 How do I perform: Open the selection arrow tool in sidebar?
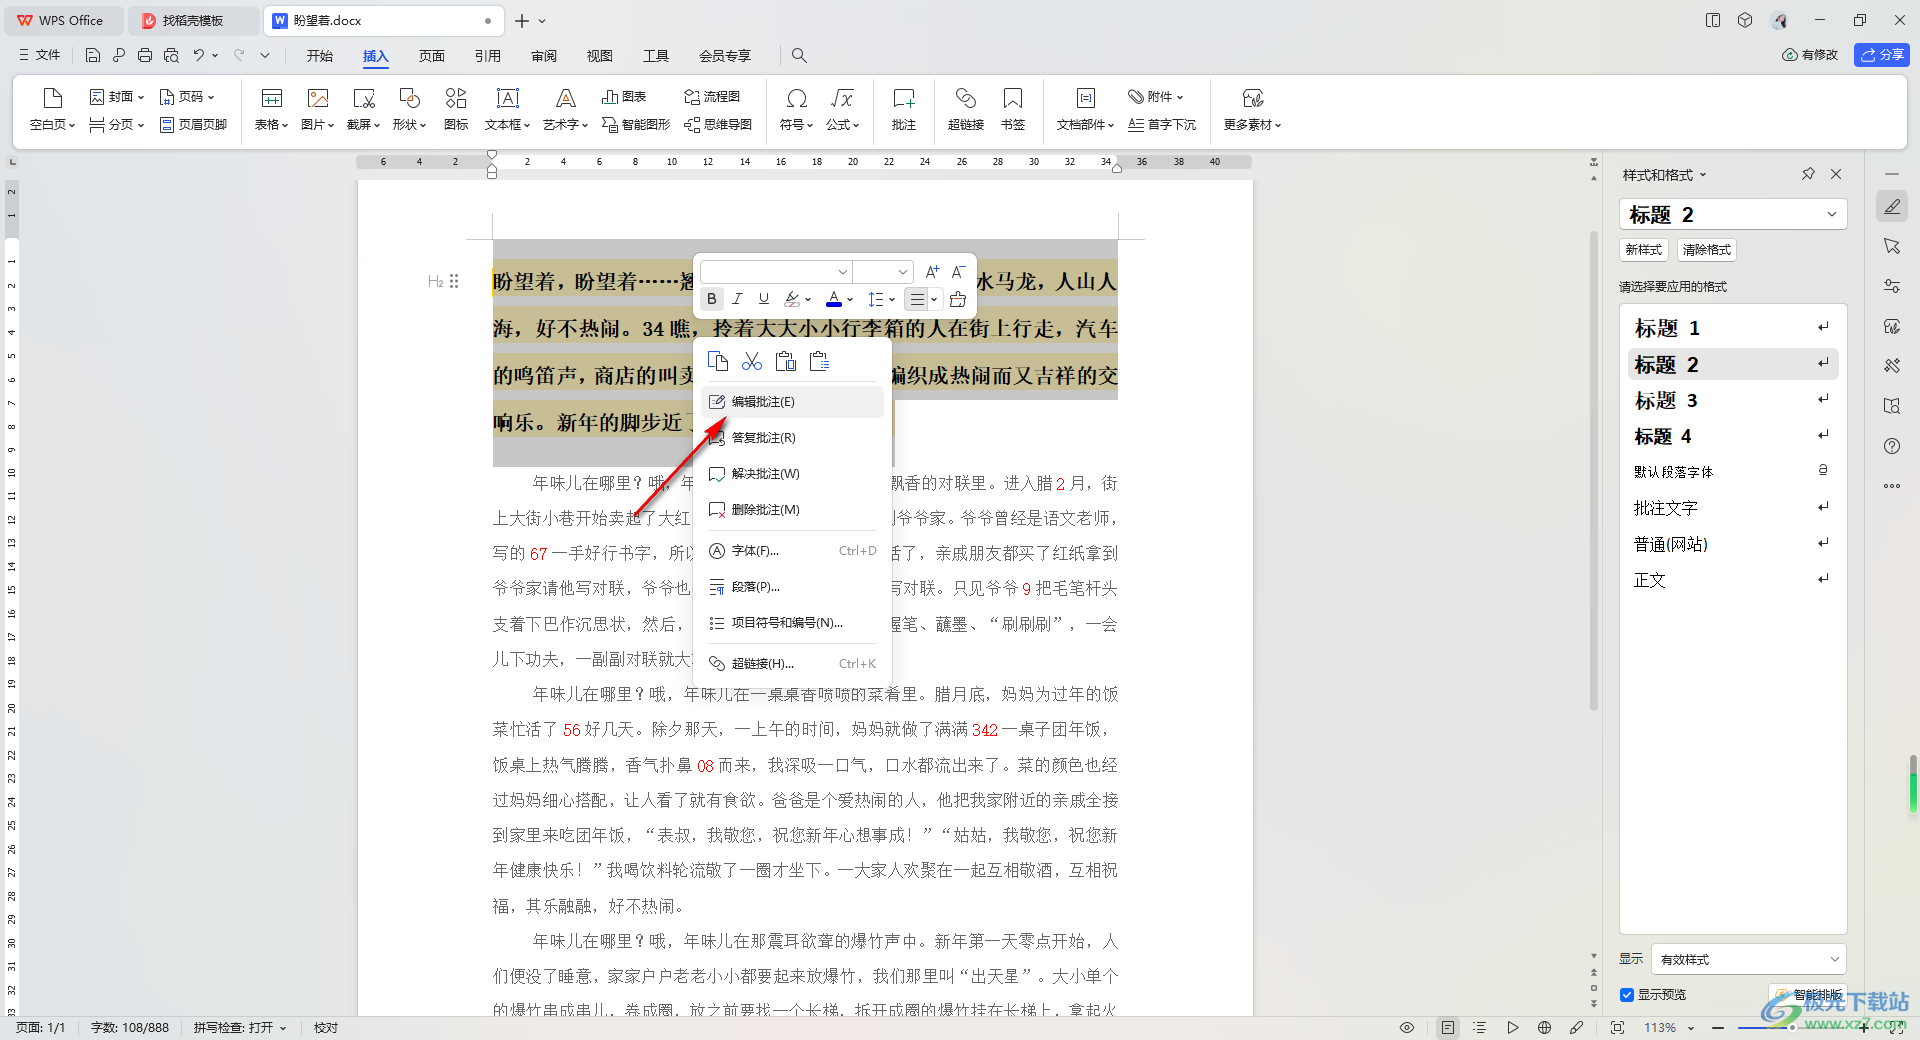pos(1892,246)
